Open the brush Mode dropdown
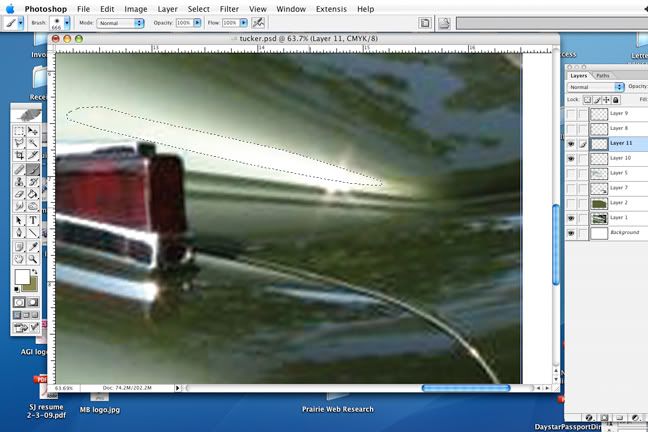Viewport: 648px width, 432px height. point(120,23)
